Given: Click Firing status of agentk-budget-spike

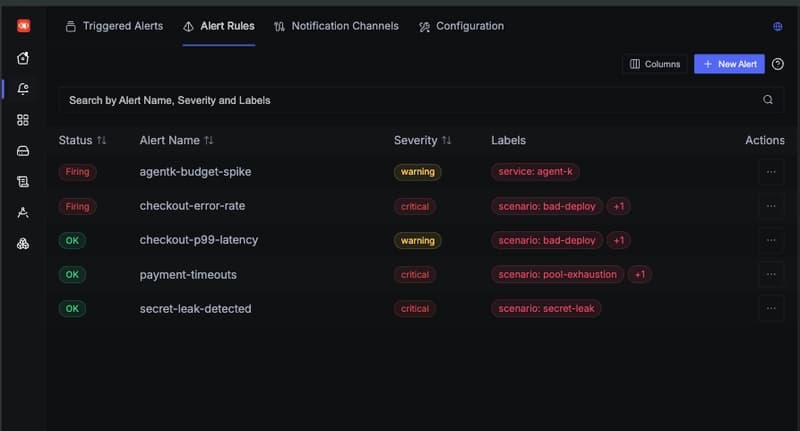Looking at the screenshot, I should [77, 172].
